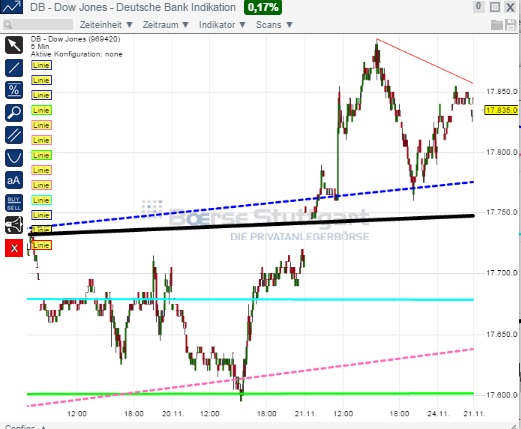Screen dimensions: 521x429
Task: Open the Scans dropdown menu
Action: pyautogui.click(x=274, y=25)
